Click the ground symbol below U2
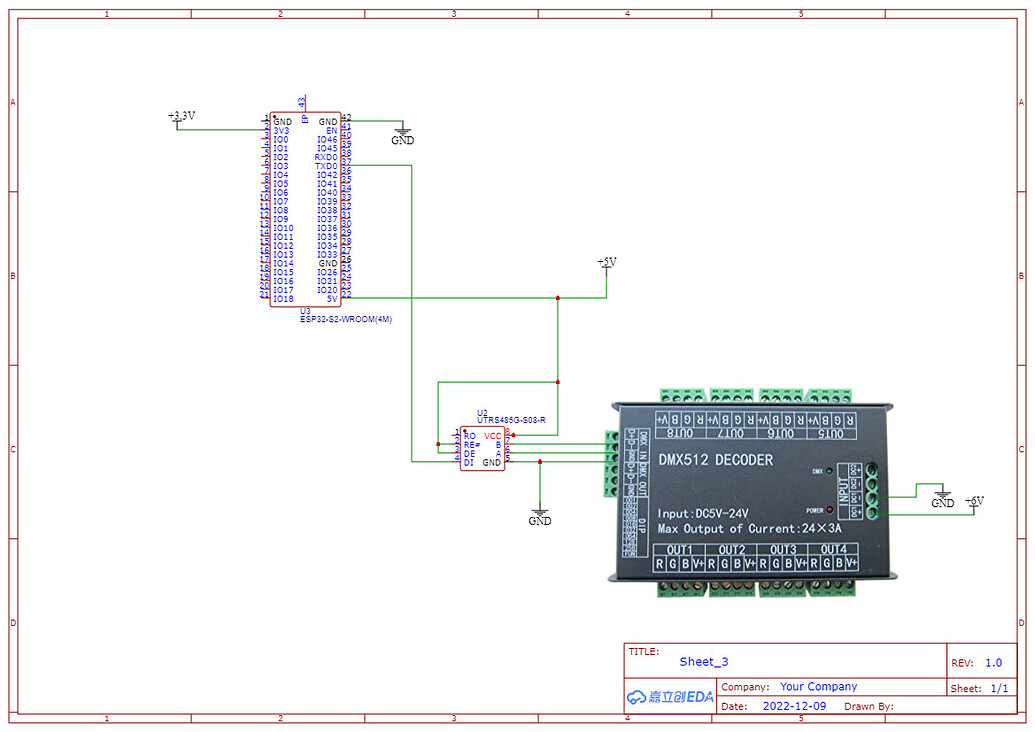Screen dimensions: 1035x732 [x=540, y=513]
